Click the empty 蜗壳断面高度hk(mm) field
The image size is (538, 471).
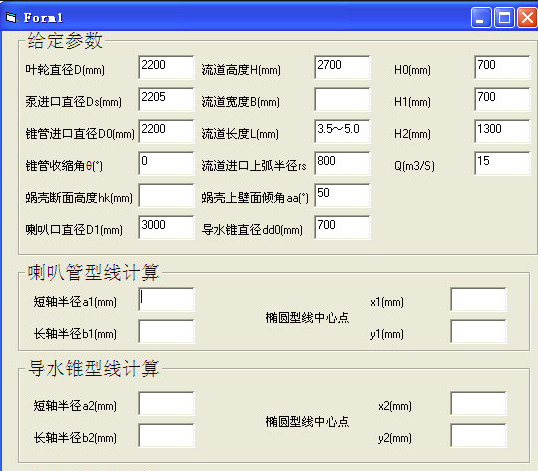click(x=166, y=195)
